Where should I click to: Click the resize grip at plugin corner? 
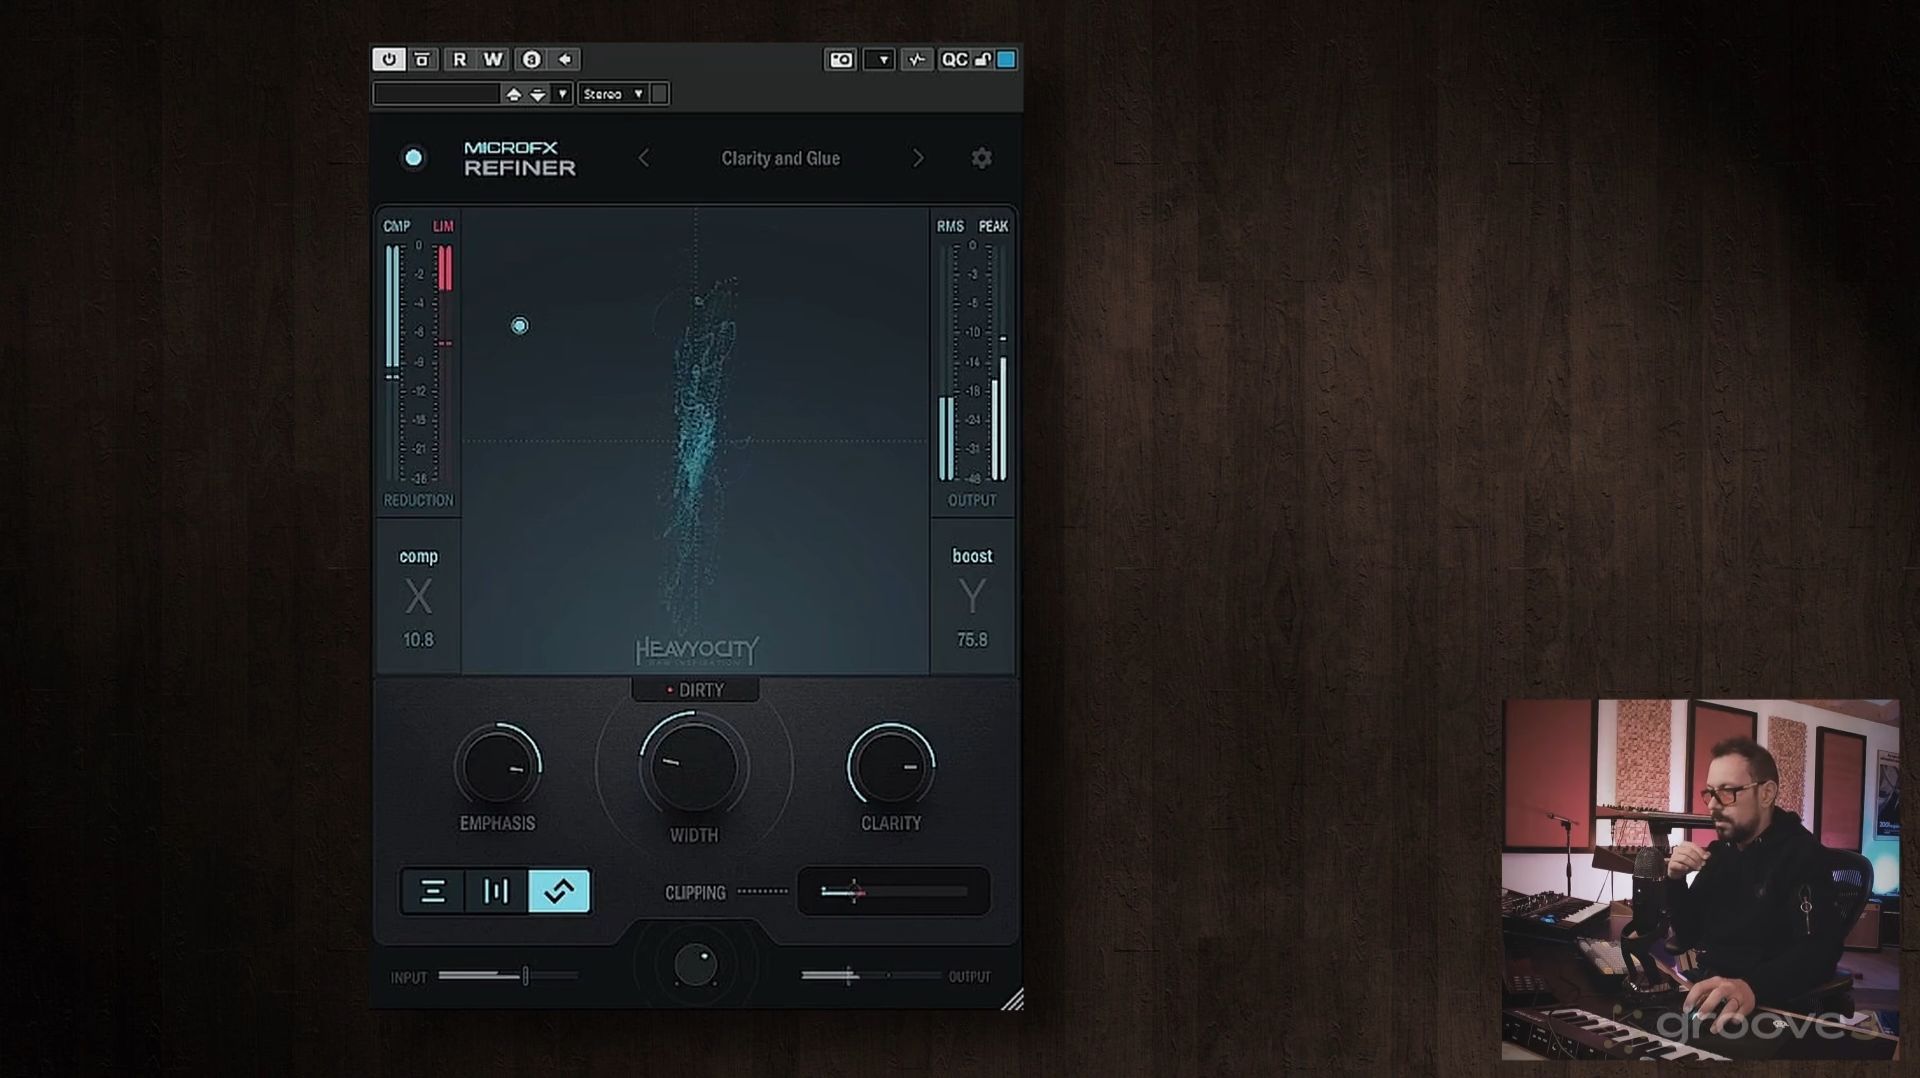tap(1012, 999)
